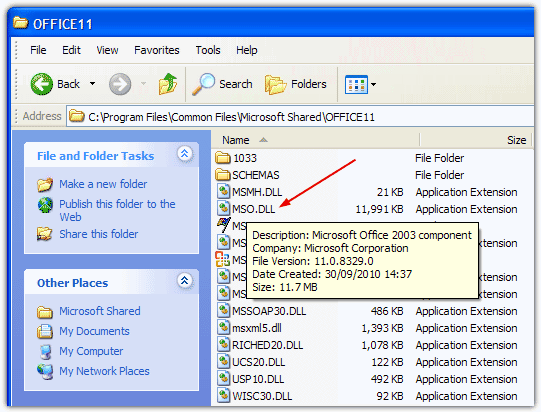The image size is (541, 412).
Task: Collapse the Other Places panel
Action: click(x=185, y=280)
